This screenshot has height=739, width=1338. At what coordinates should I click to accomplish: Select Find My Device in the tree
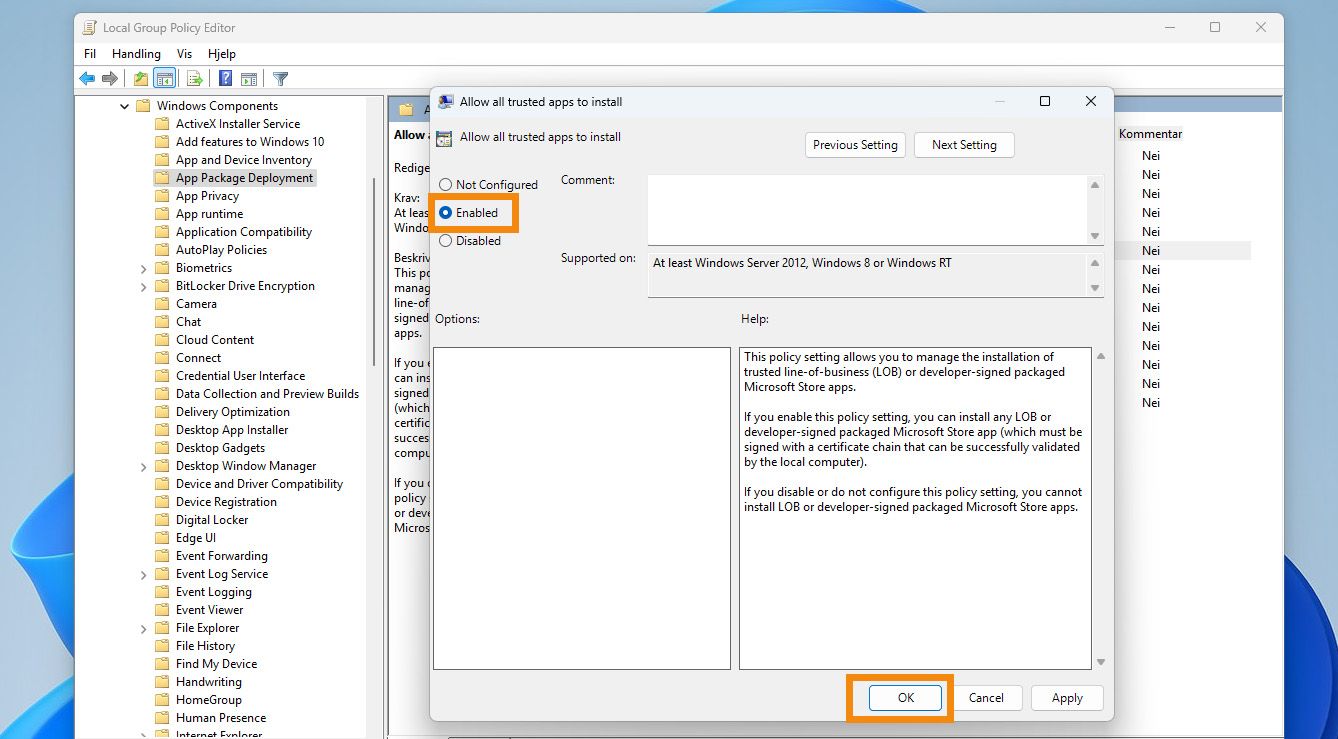216,664
